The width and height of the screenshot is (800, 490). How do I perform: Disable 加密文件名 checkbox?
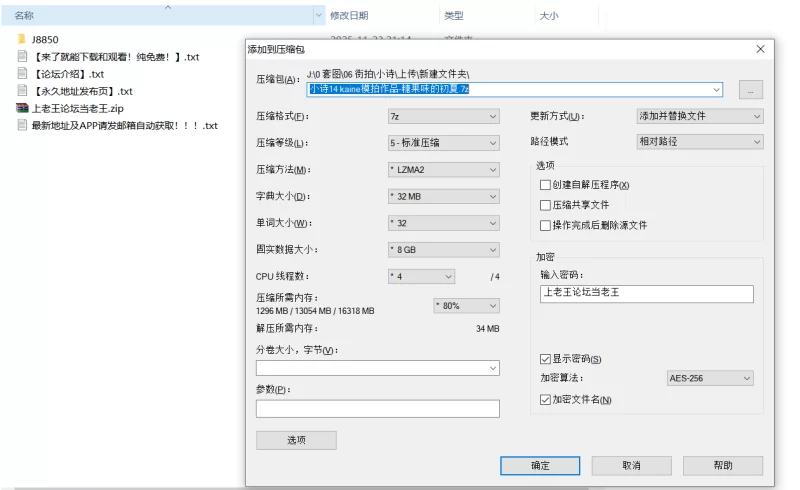pyautogui.click(x=545, y=399)
